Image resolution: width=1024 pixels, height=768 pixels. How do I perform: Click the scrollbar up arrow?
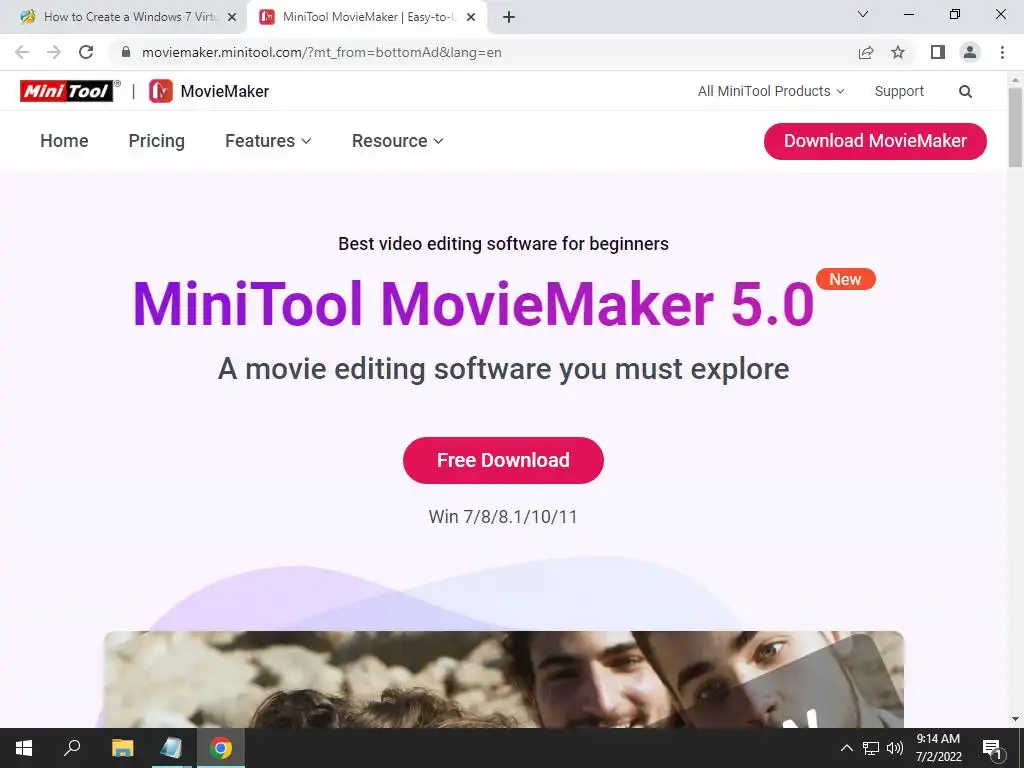coord(1015,80)
